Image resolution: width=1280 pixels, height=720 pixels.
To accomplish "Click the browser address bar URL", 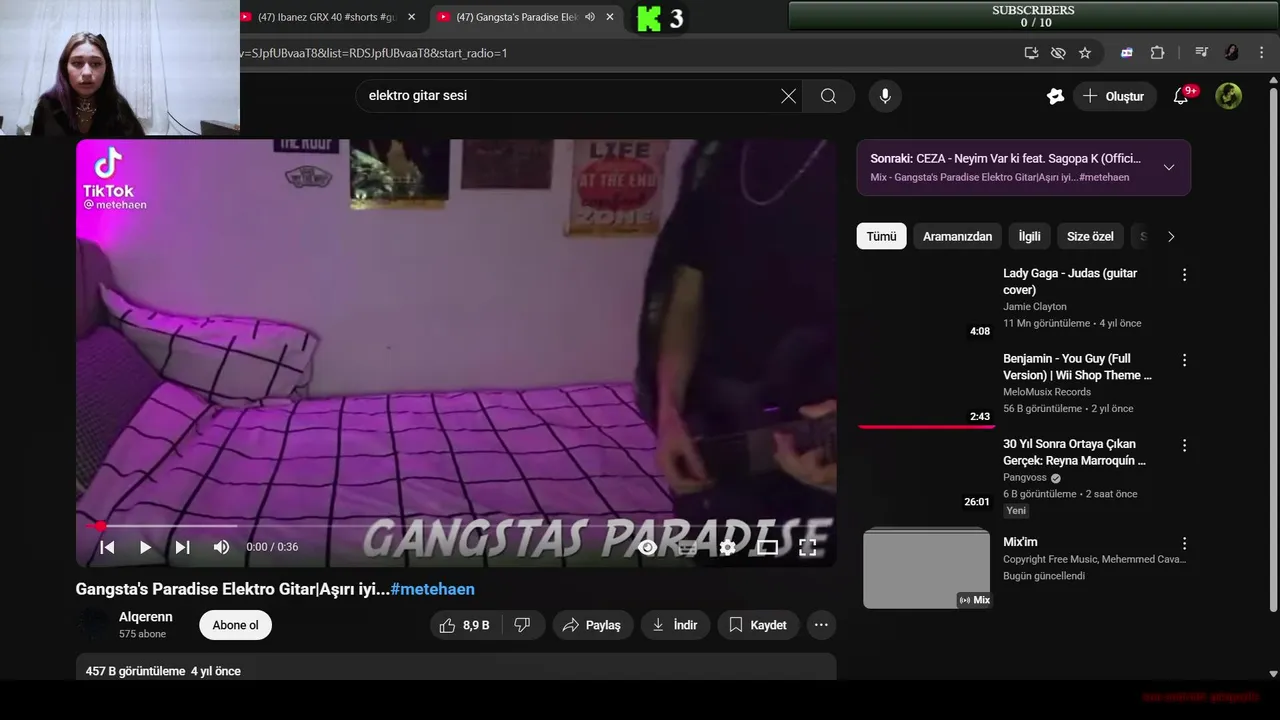I will coord(374,53).
